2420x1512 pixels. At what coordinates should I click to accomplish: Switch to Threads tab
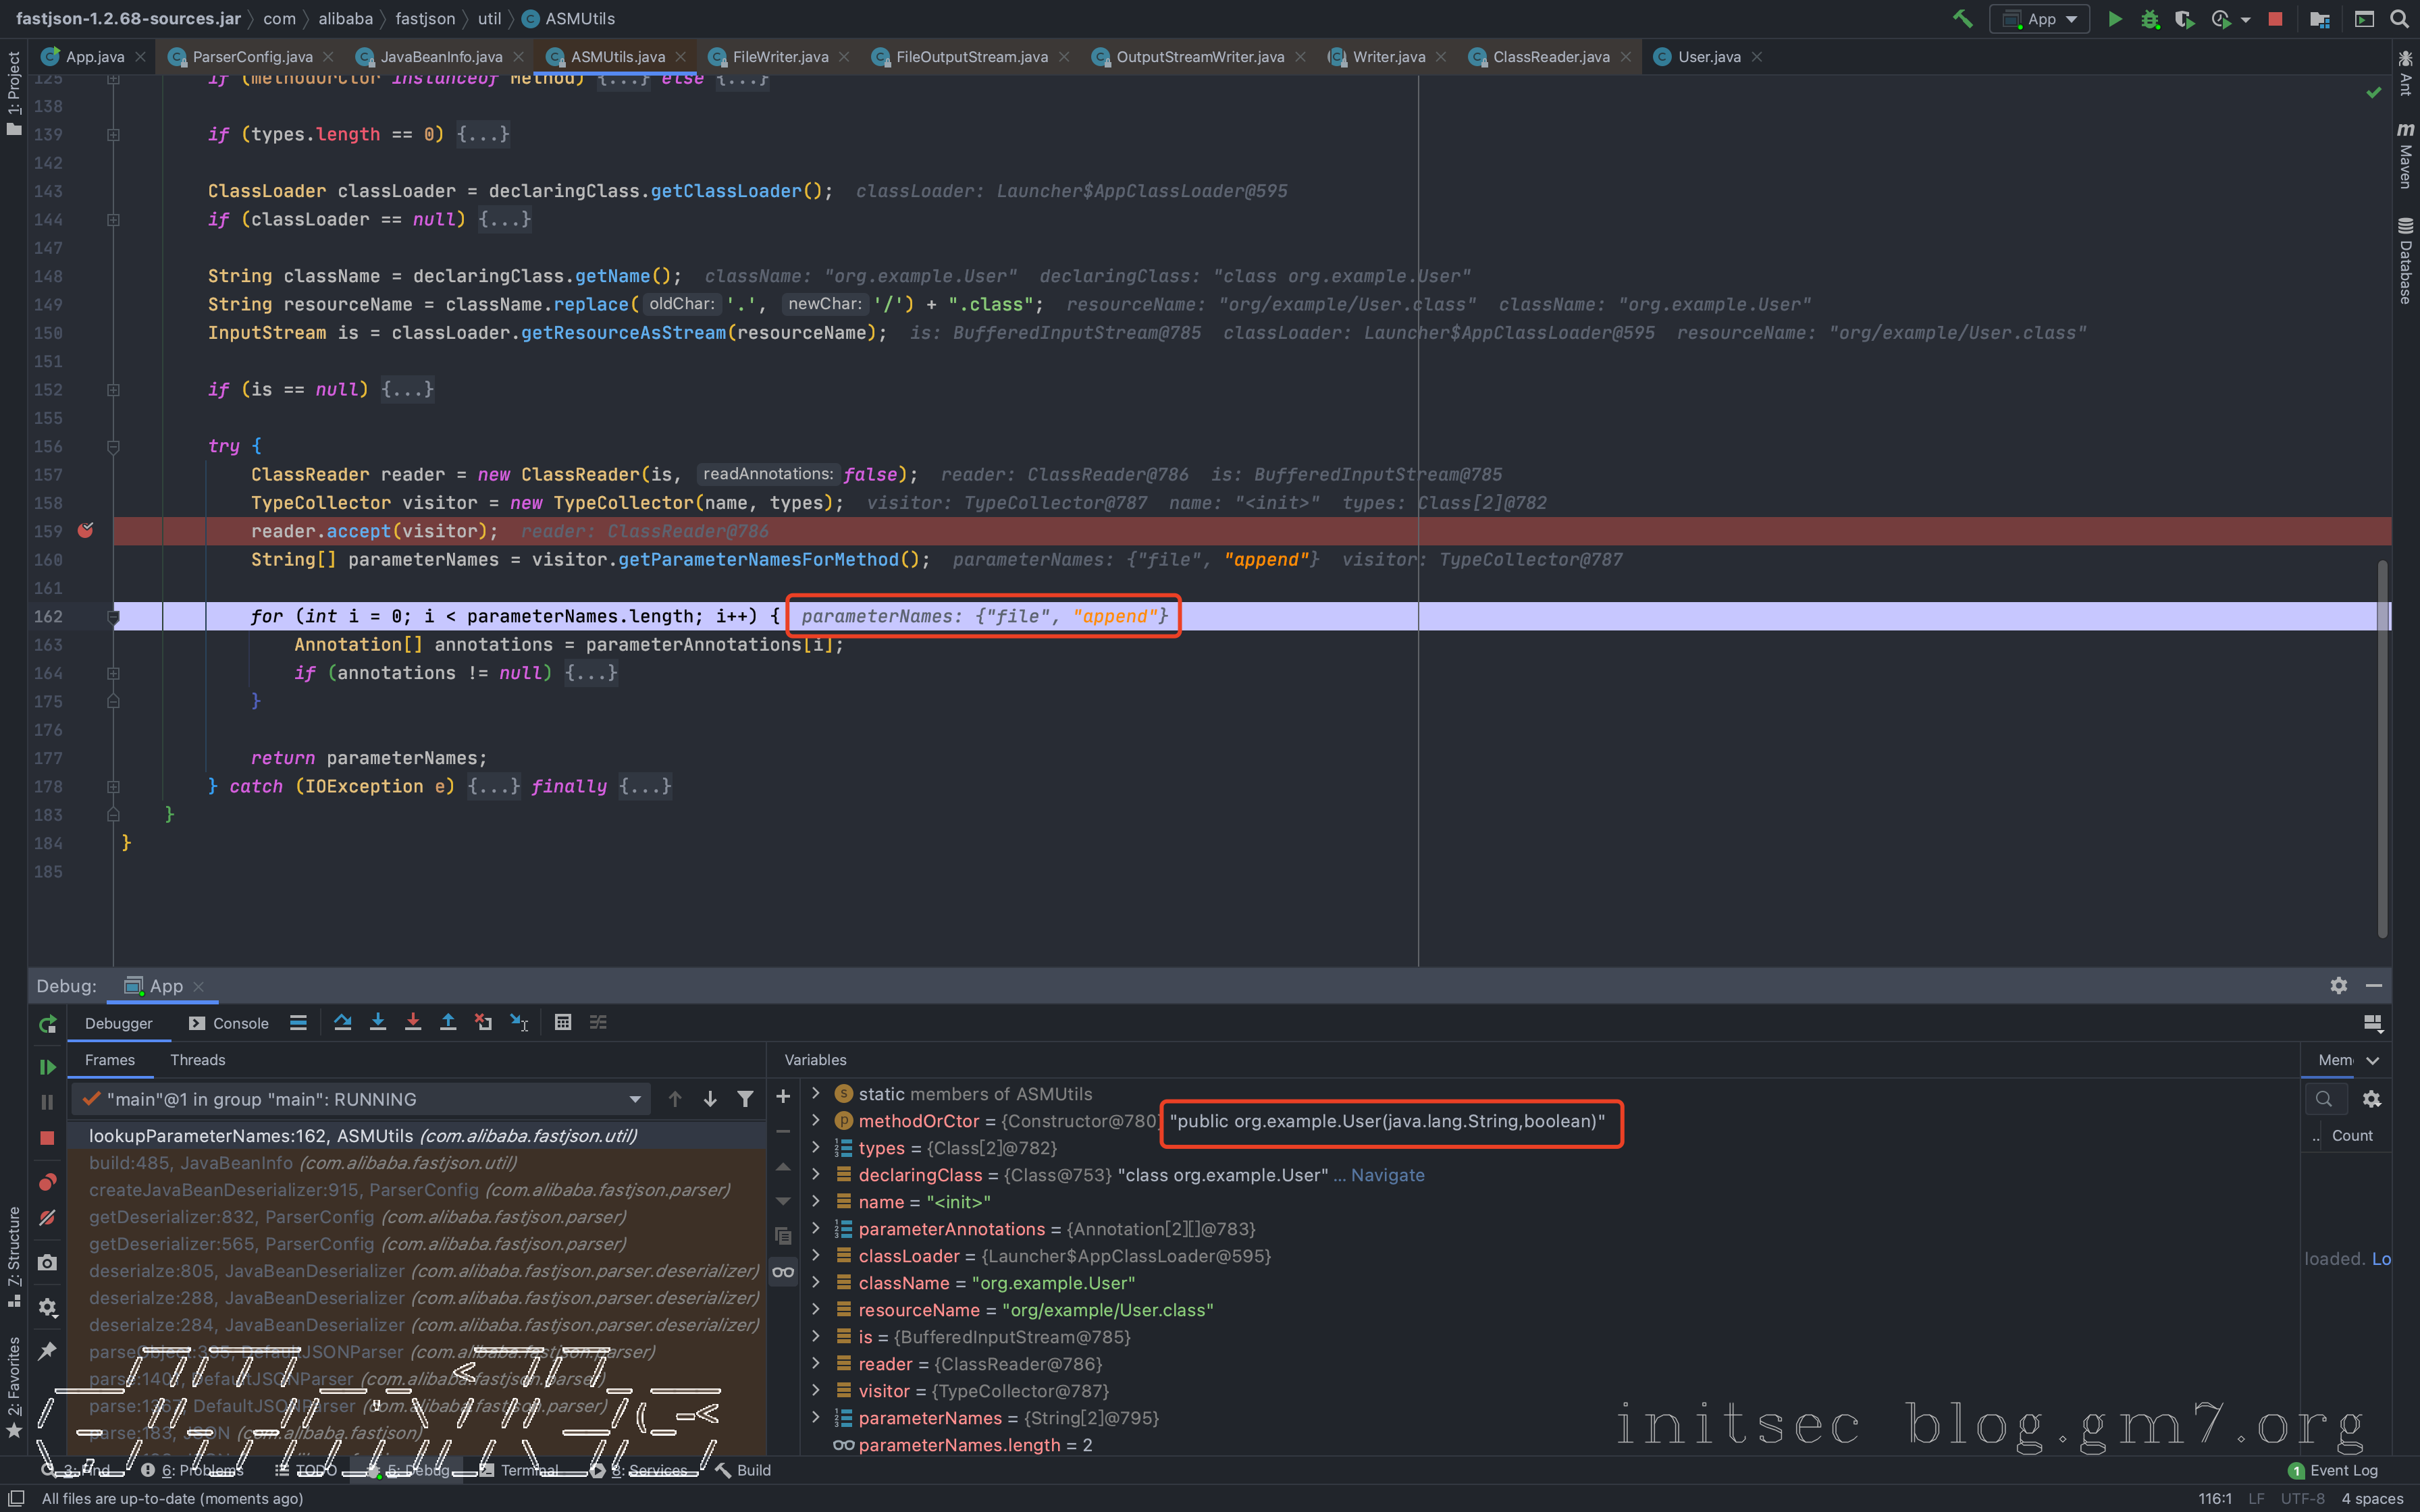197,1060
